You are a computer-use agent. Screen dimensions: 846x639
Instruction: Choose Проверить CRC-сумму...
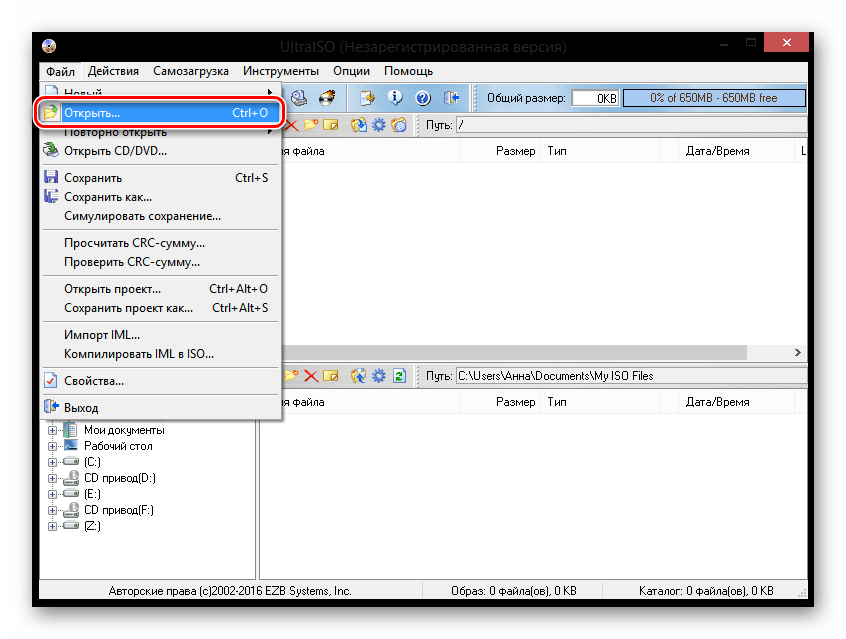(x=161, y=262)
